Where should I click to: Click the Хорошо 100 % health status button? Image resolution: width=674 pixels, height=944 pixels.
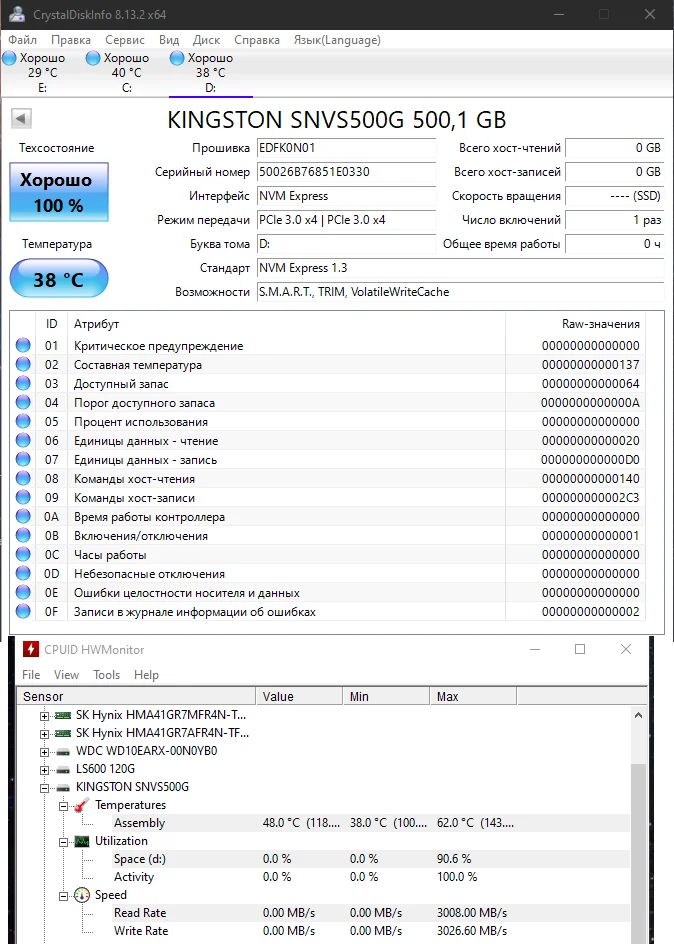click(x=59, y=192)
